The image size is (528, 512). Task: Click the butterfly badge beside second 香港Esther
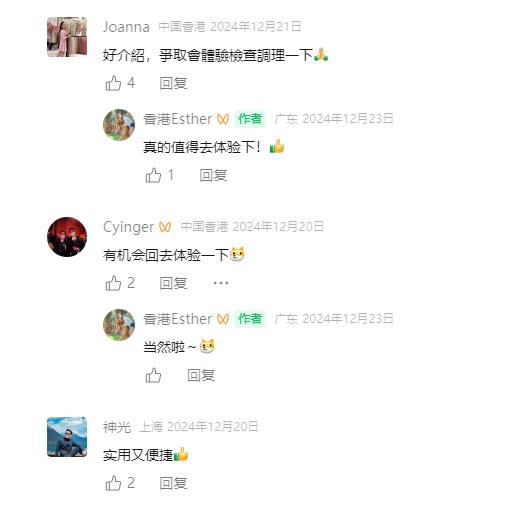click(223, 319)
